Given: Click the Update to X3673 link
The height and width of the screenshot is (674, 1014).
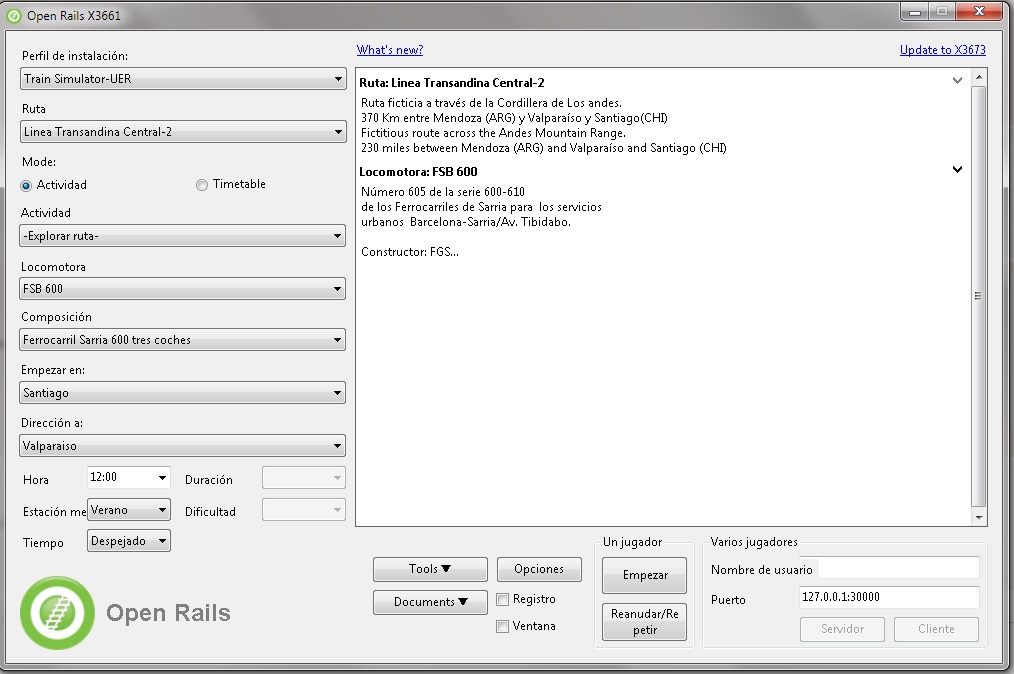Looking at the screenshot, I should [942, 50].
